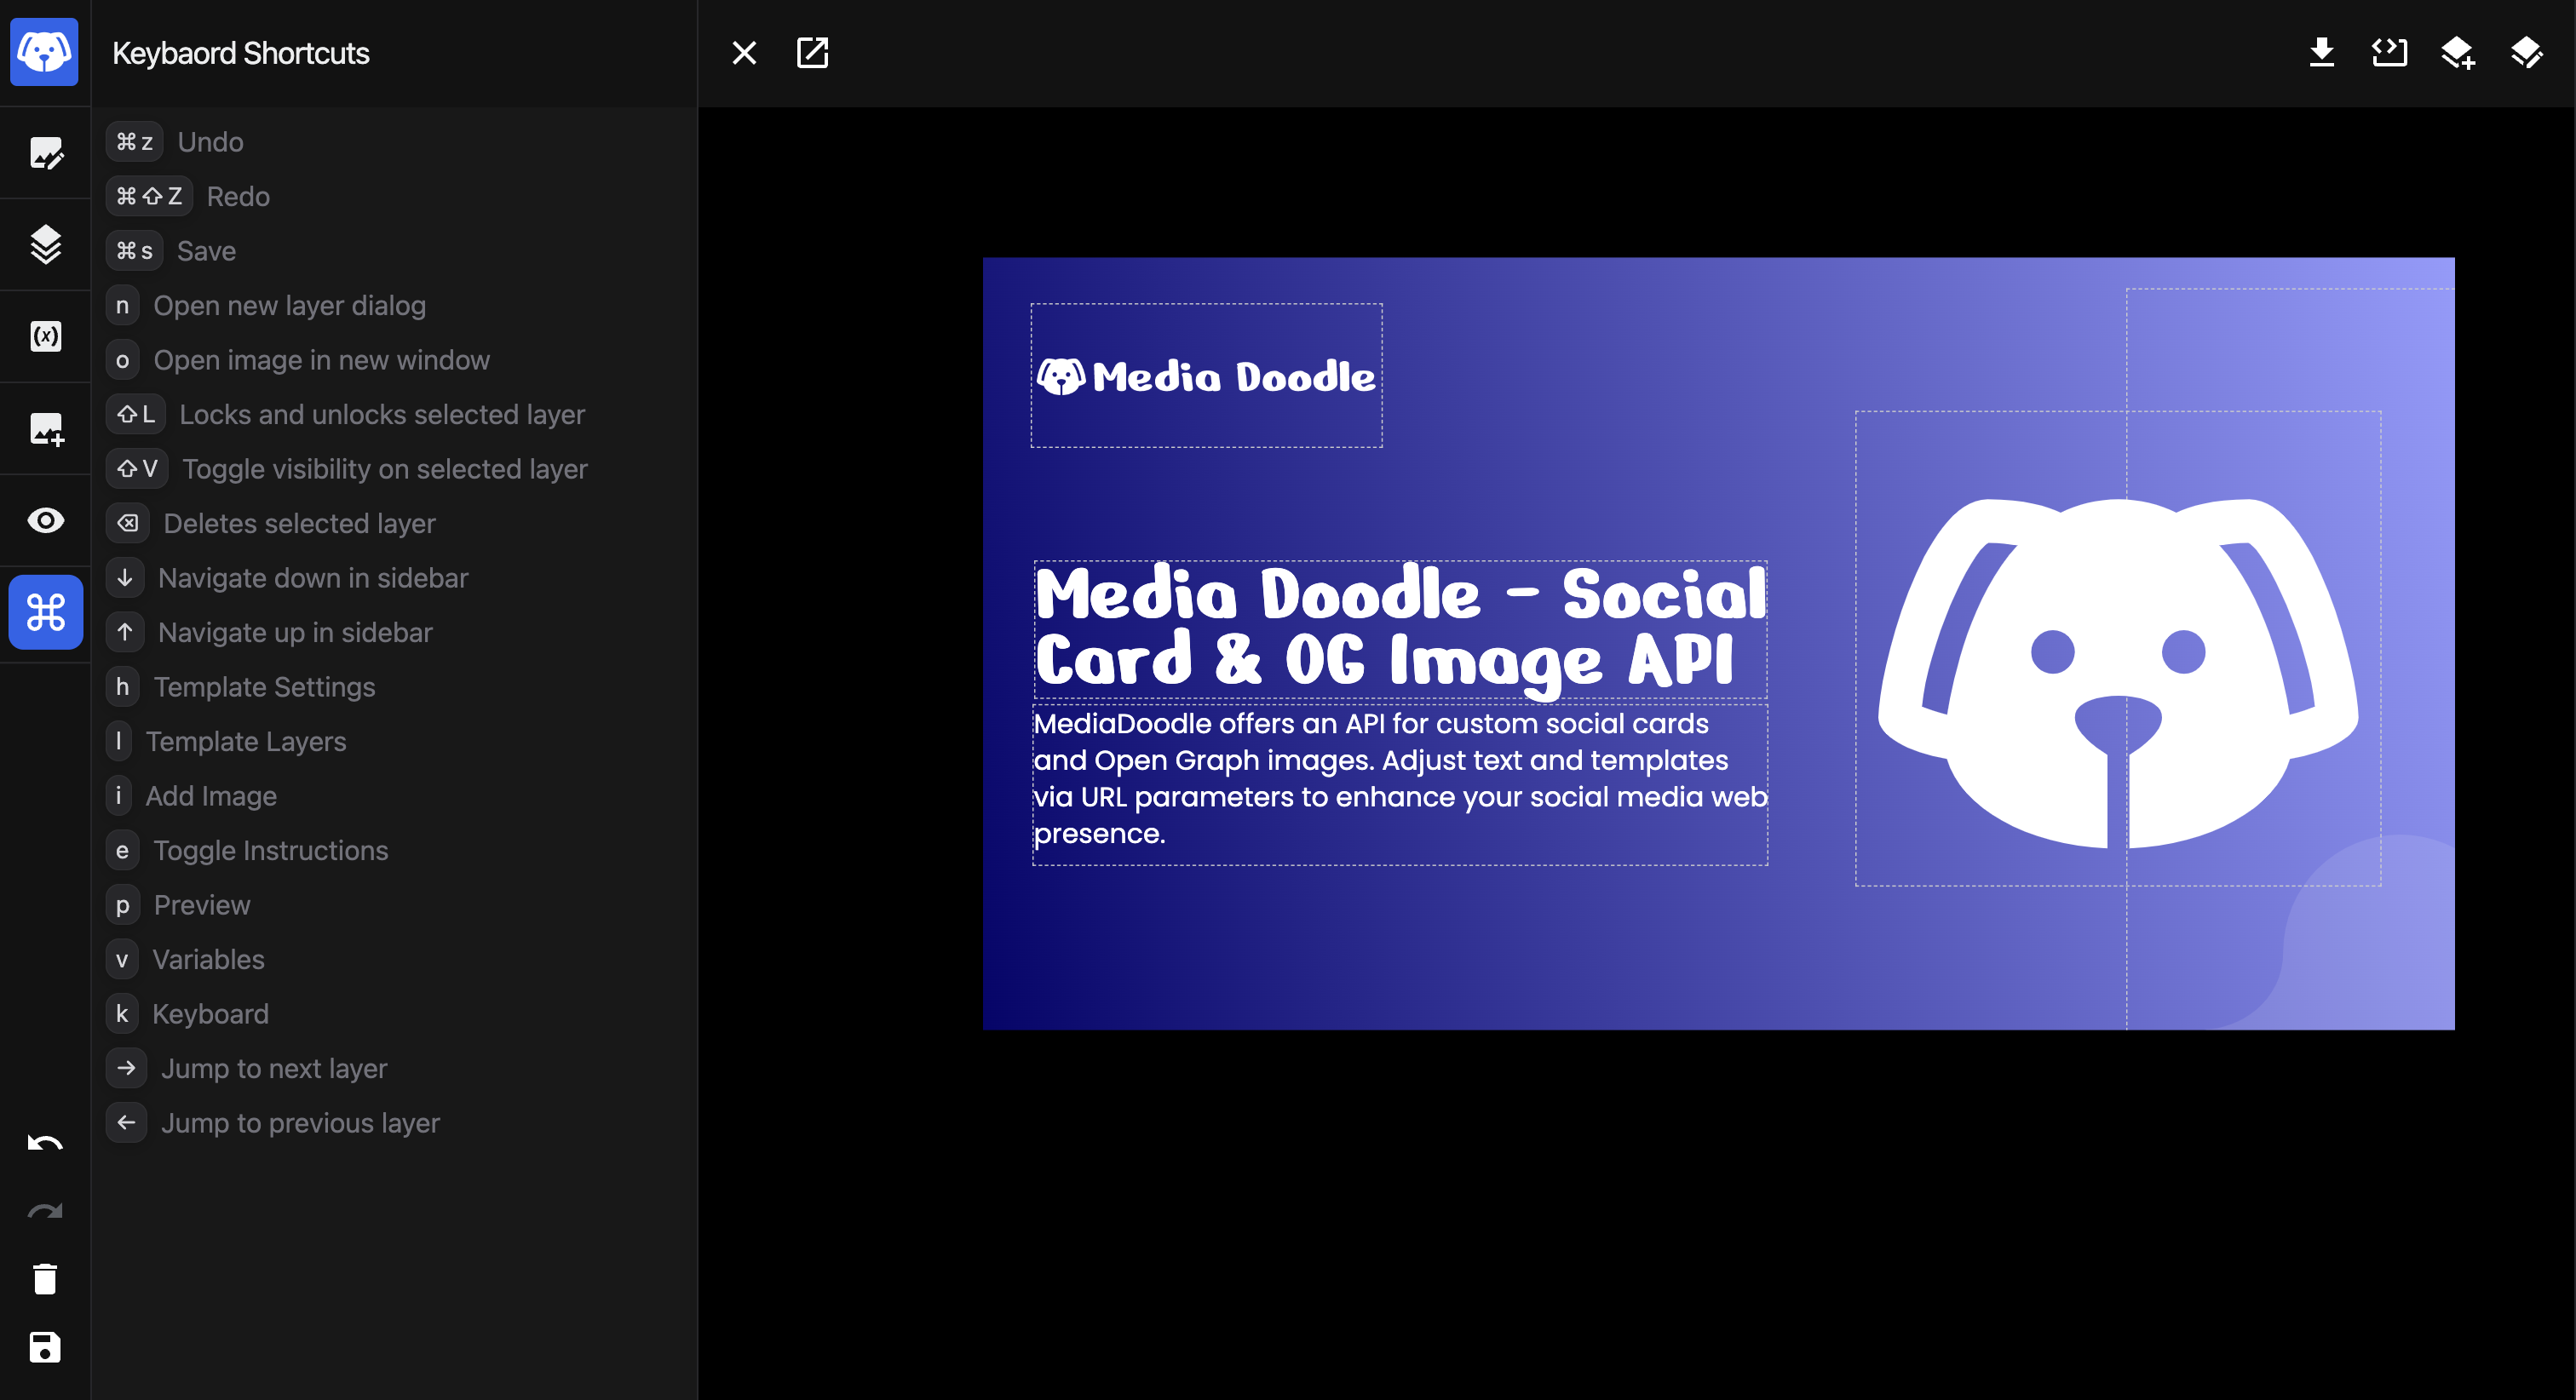Screen dimensions: 2576x1400
Task: Click the backspace key icon for delete layer
Action: (127, 523)
